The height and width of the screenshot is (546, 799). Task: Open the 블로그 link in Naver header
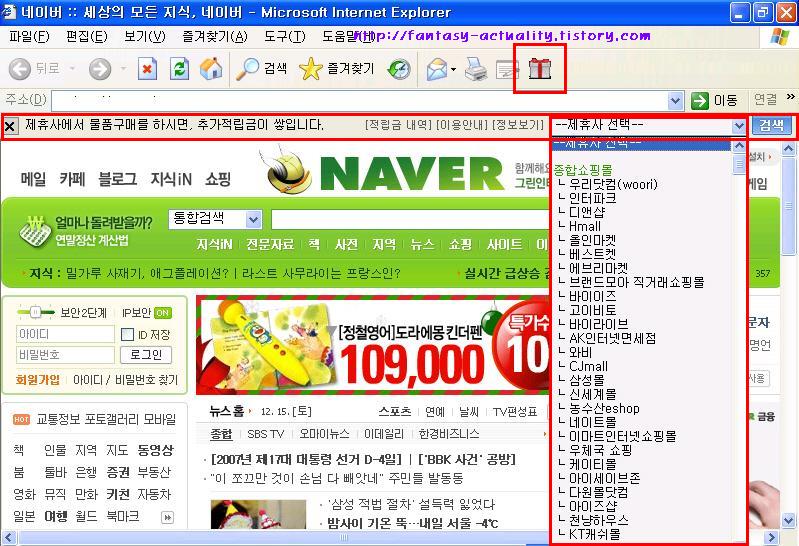pyautogui.click(x=117, y=179)
